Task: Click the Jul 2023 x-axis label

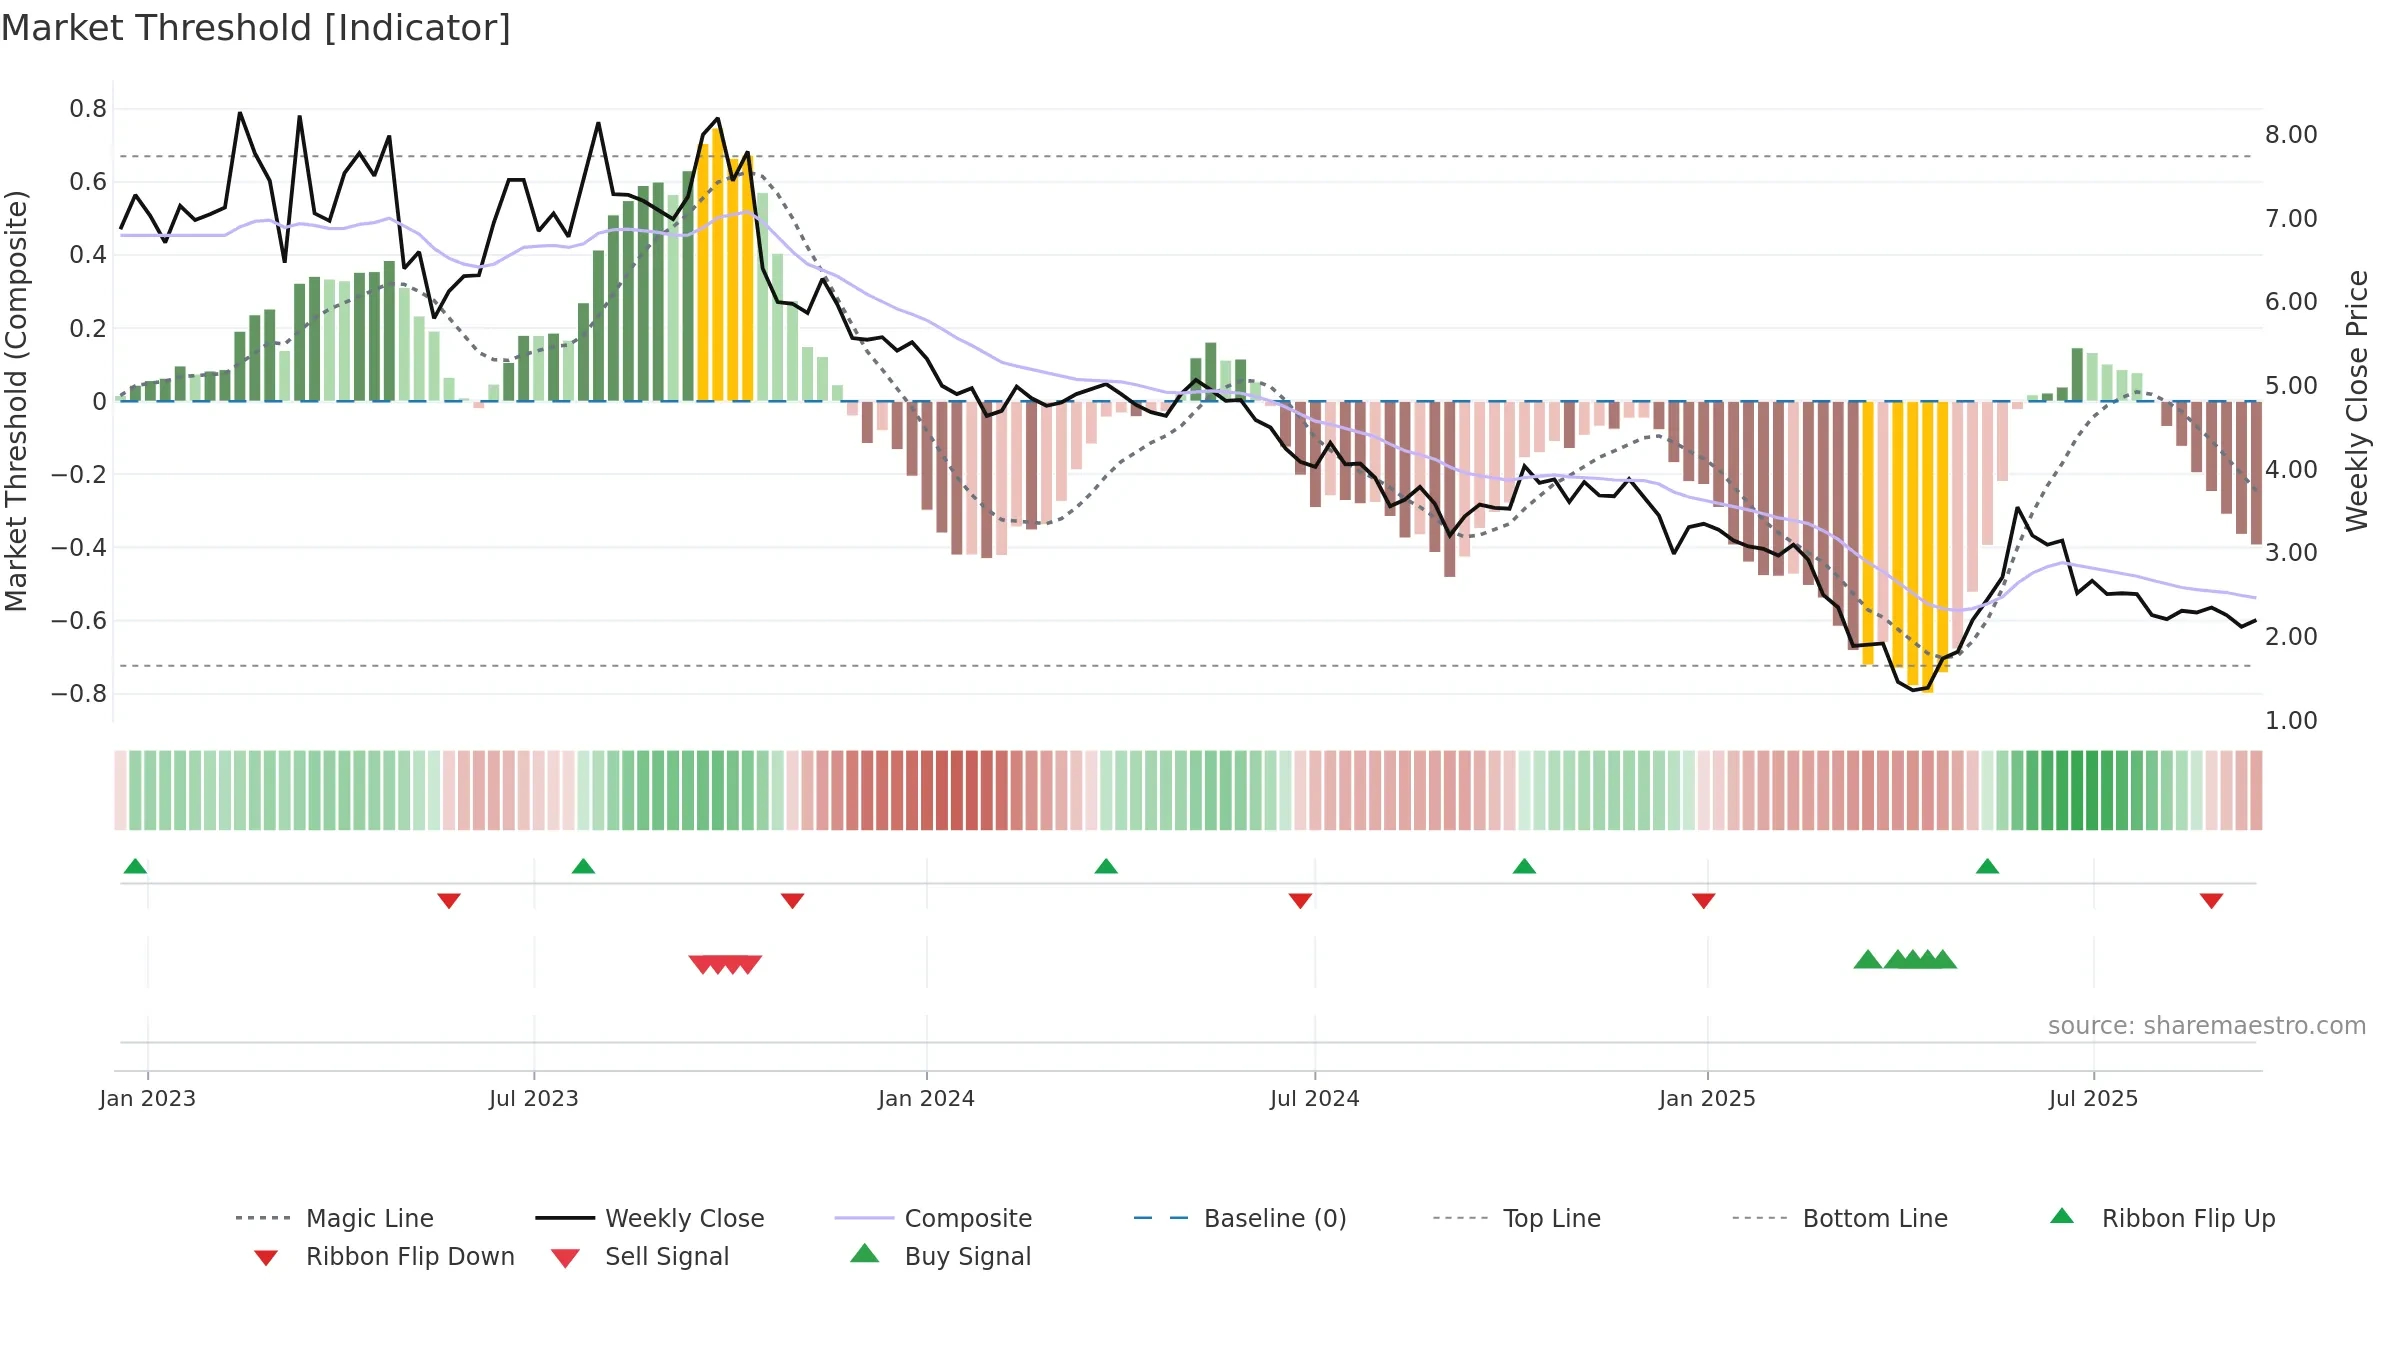Action: click(x=534, y=1098)
